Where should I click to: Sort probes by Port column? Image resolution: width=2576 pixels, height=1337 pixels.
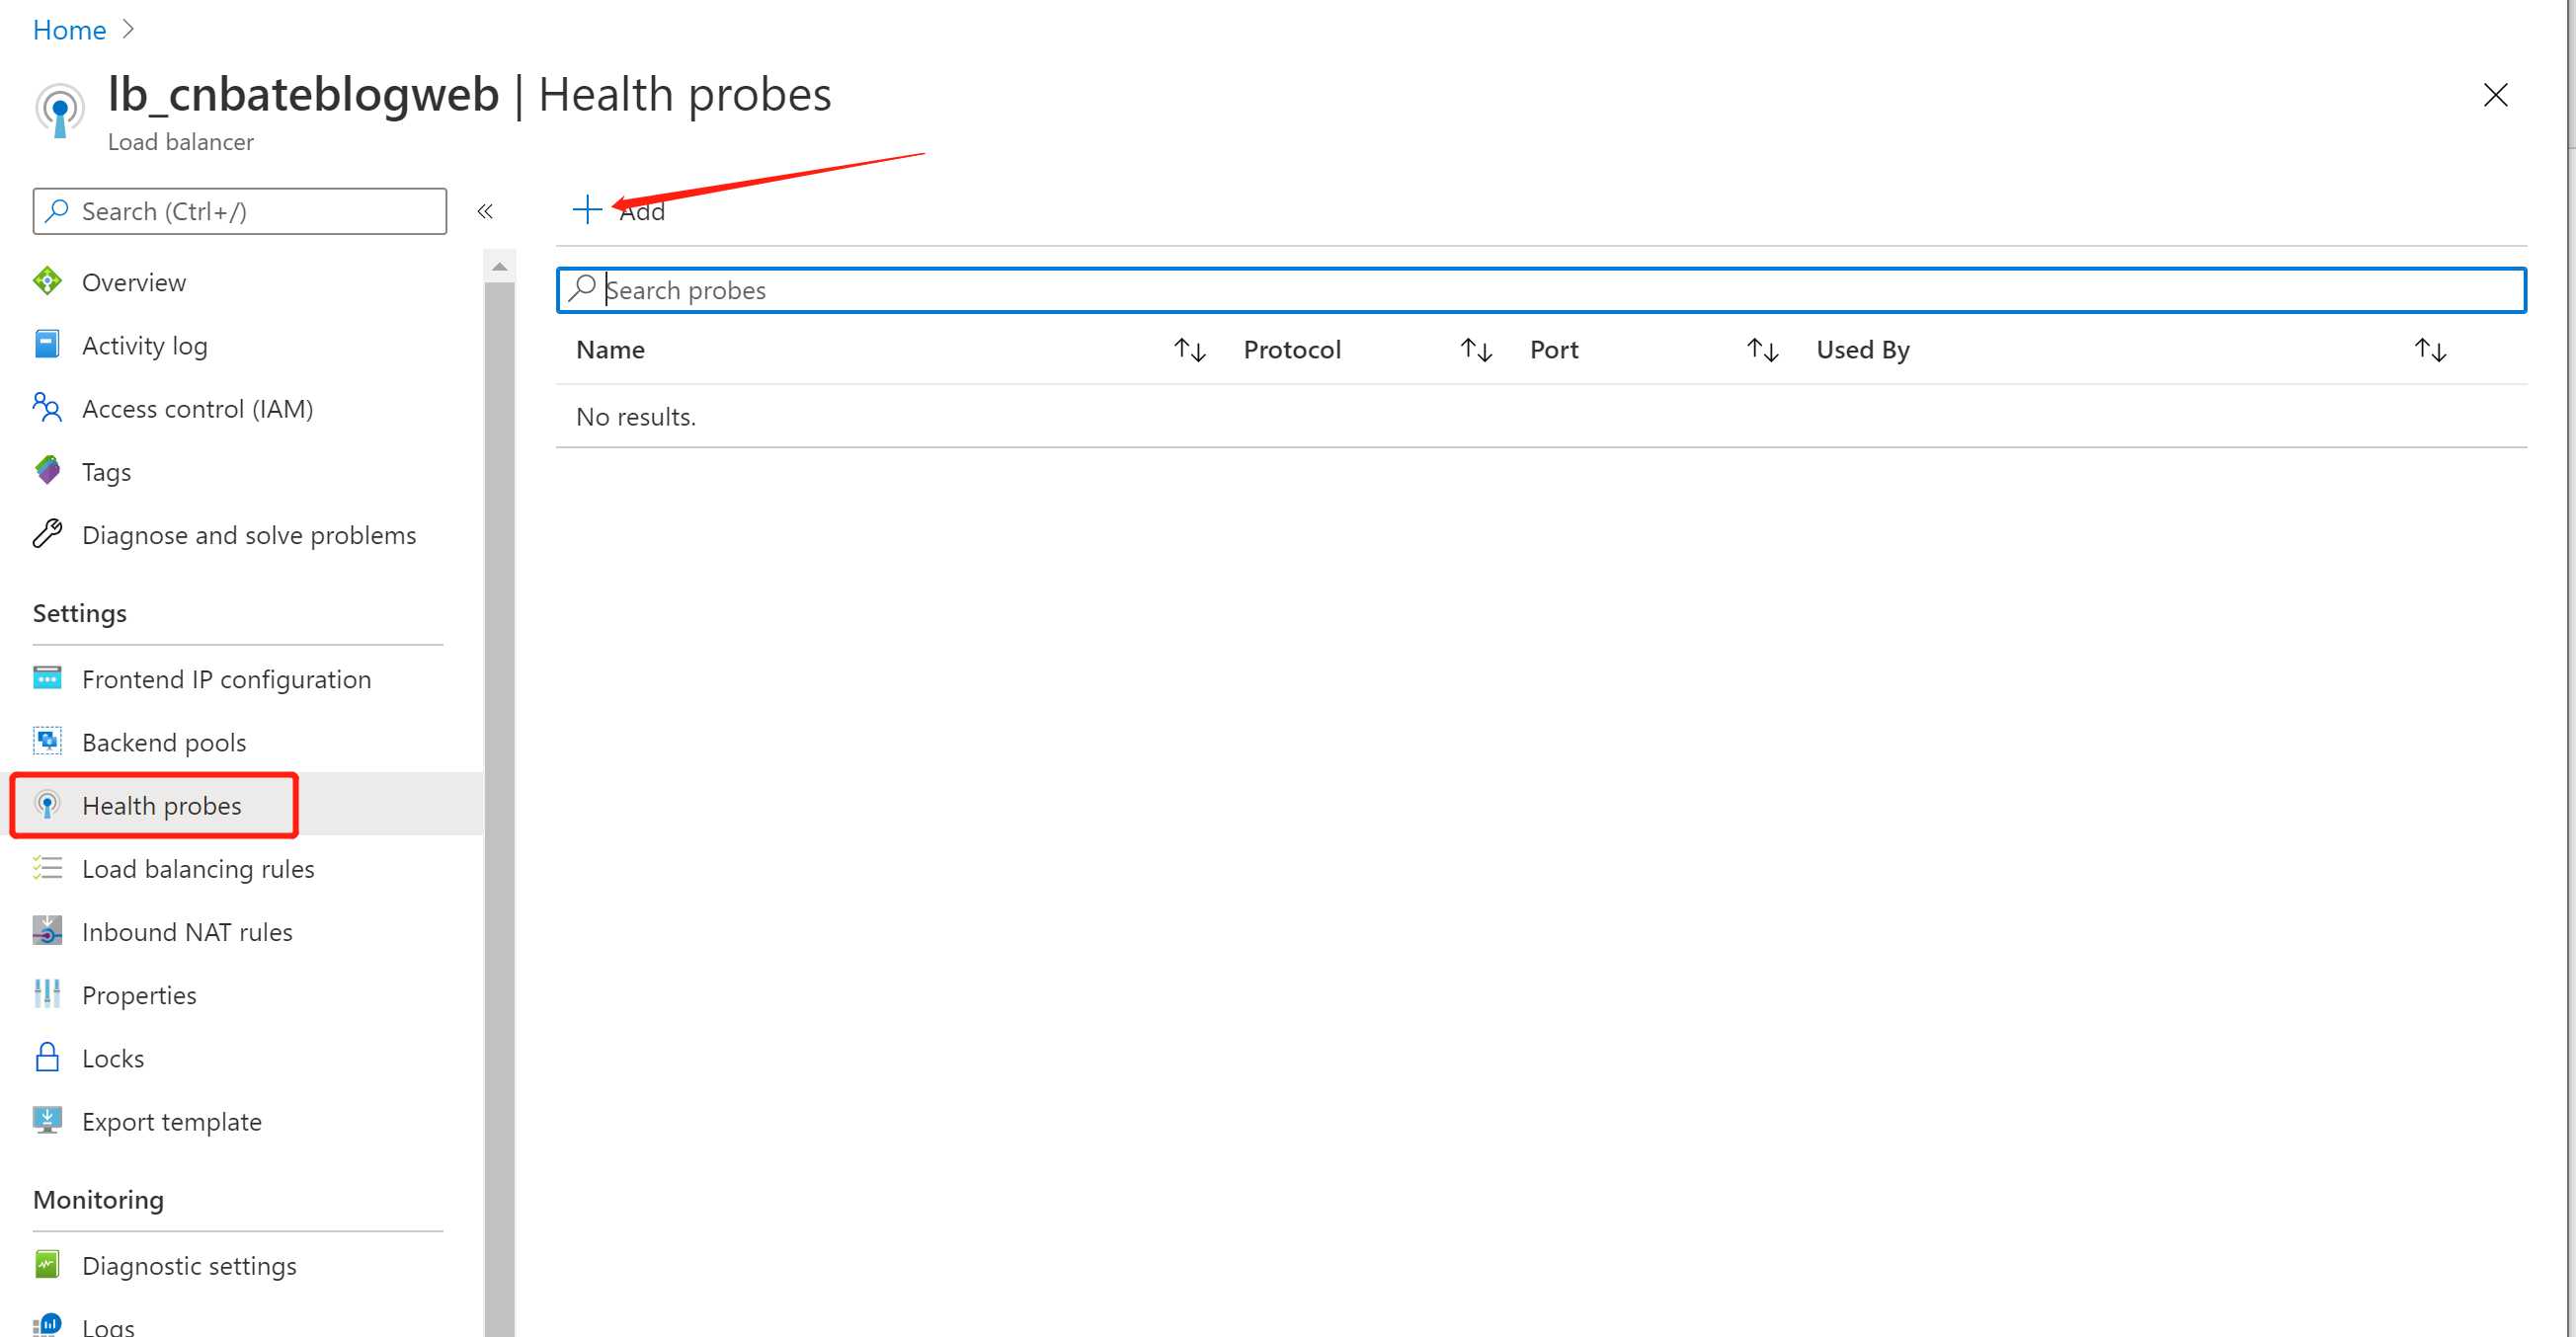(x=1762, y=351)
